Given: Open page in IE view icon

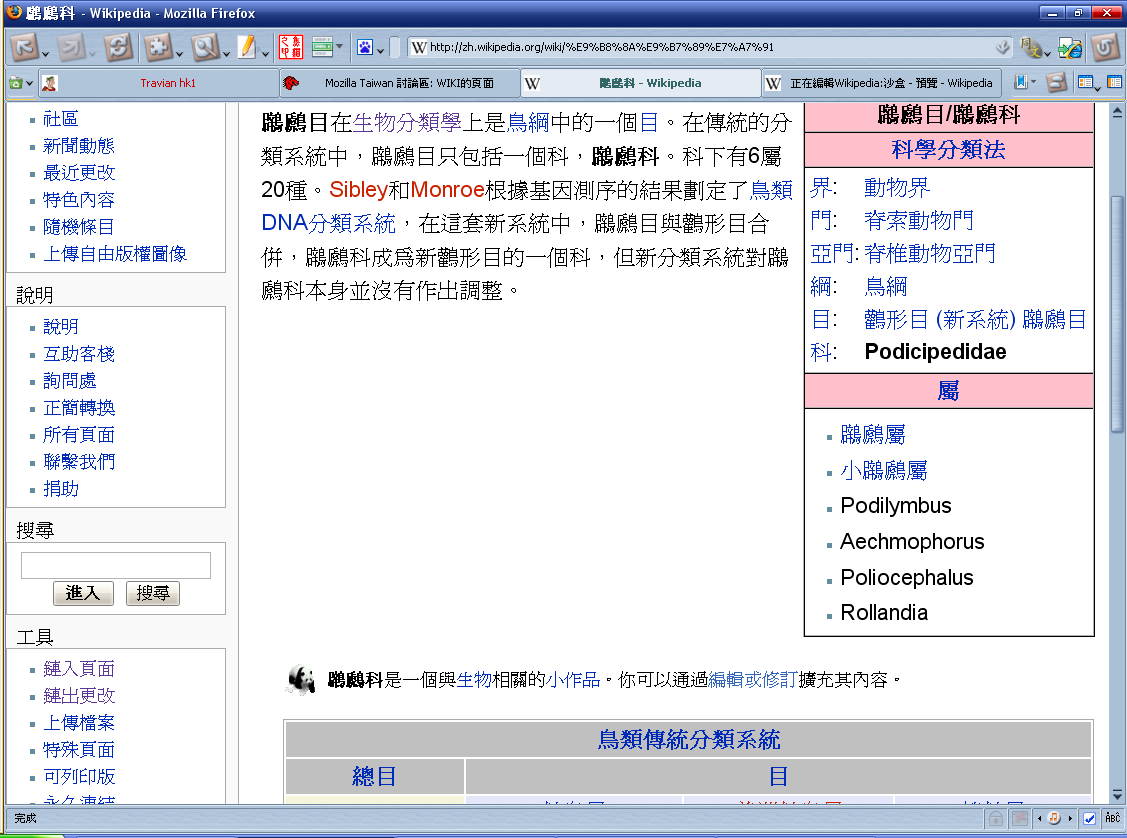Looking at the screenshot, I should [1070, 47].
